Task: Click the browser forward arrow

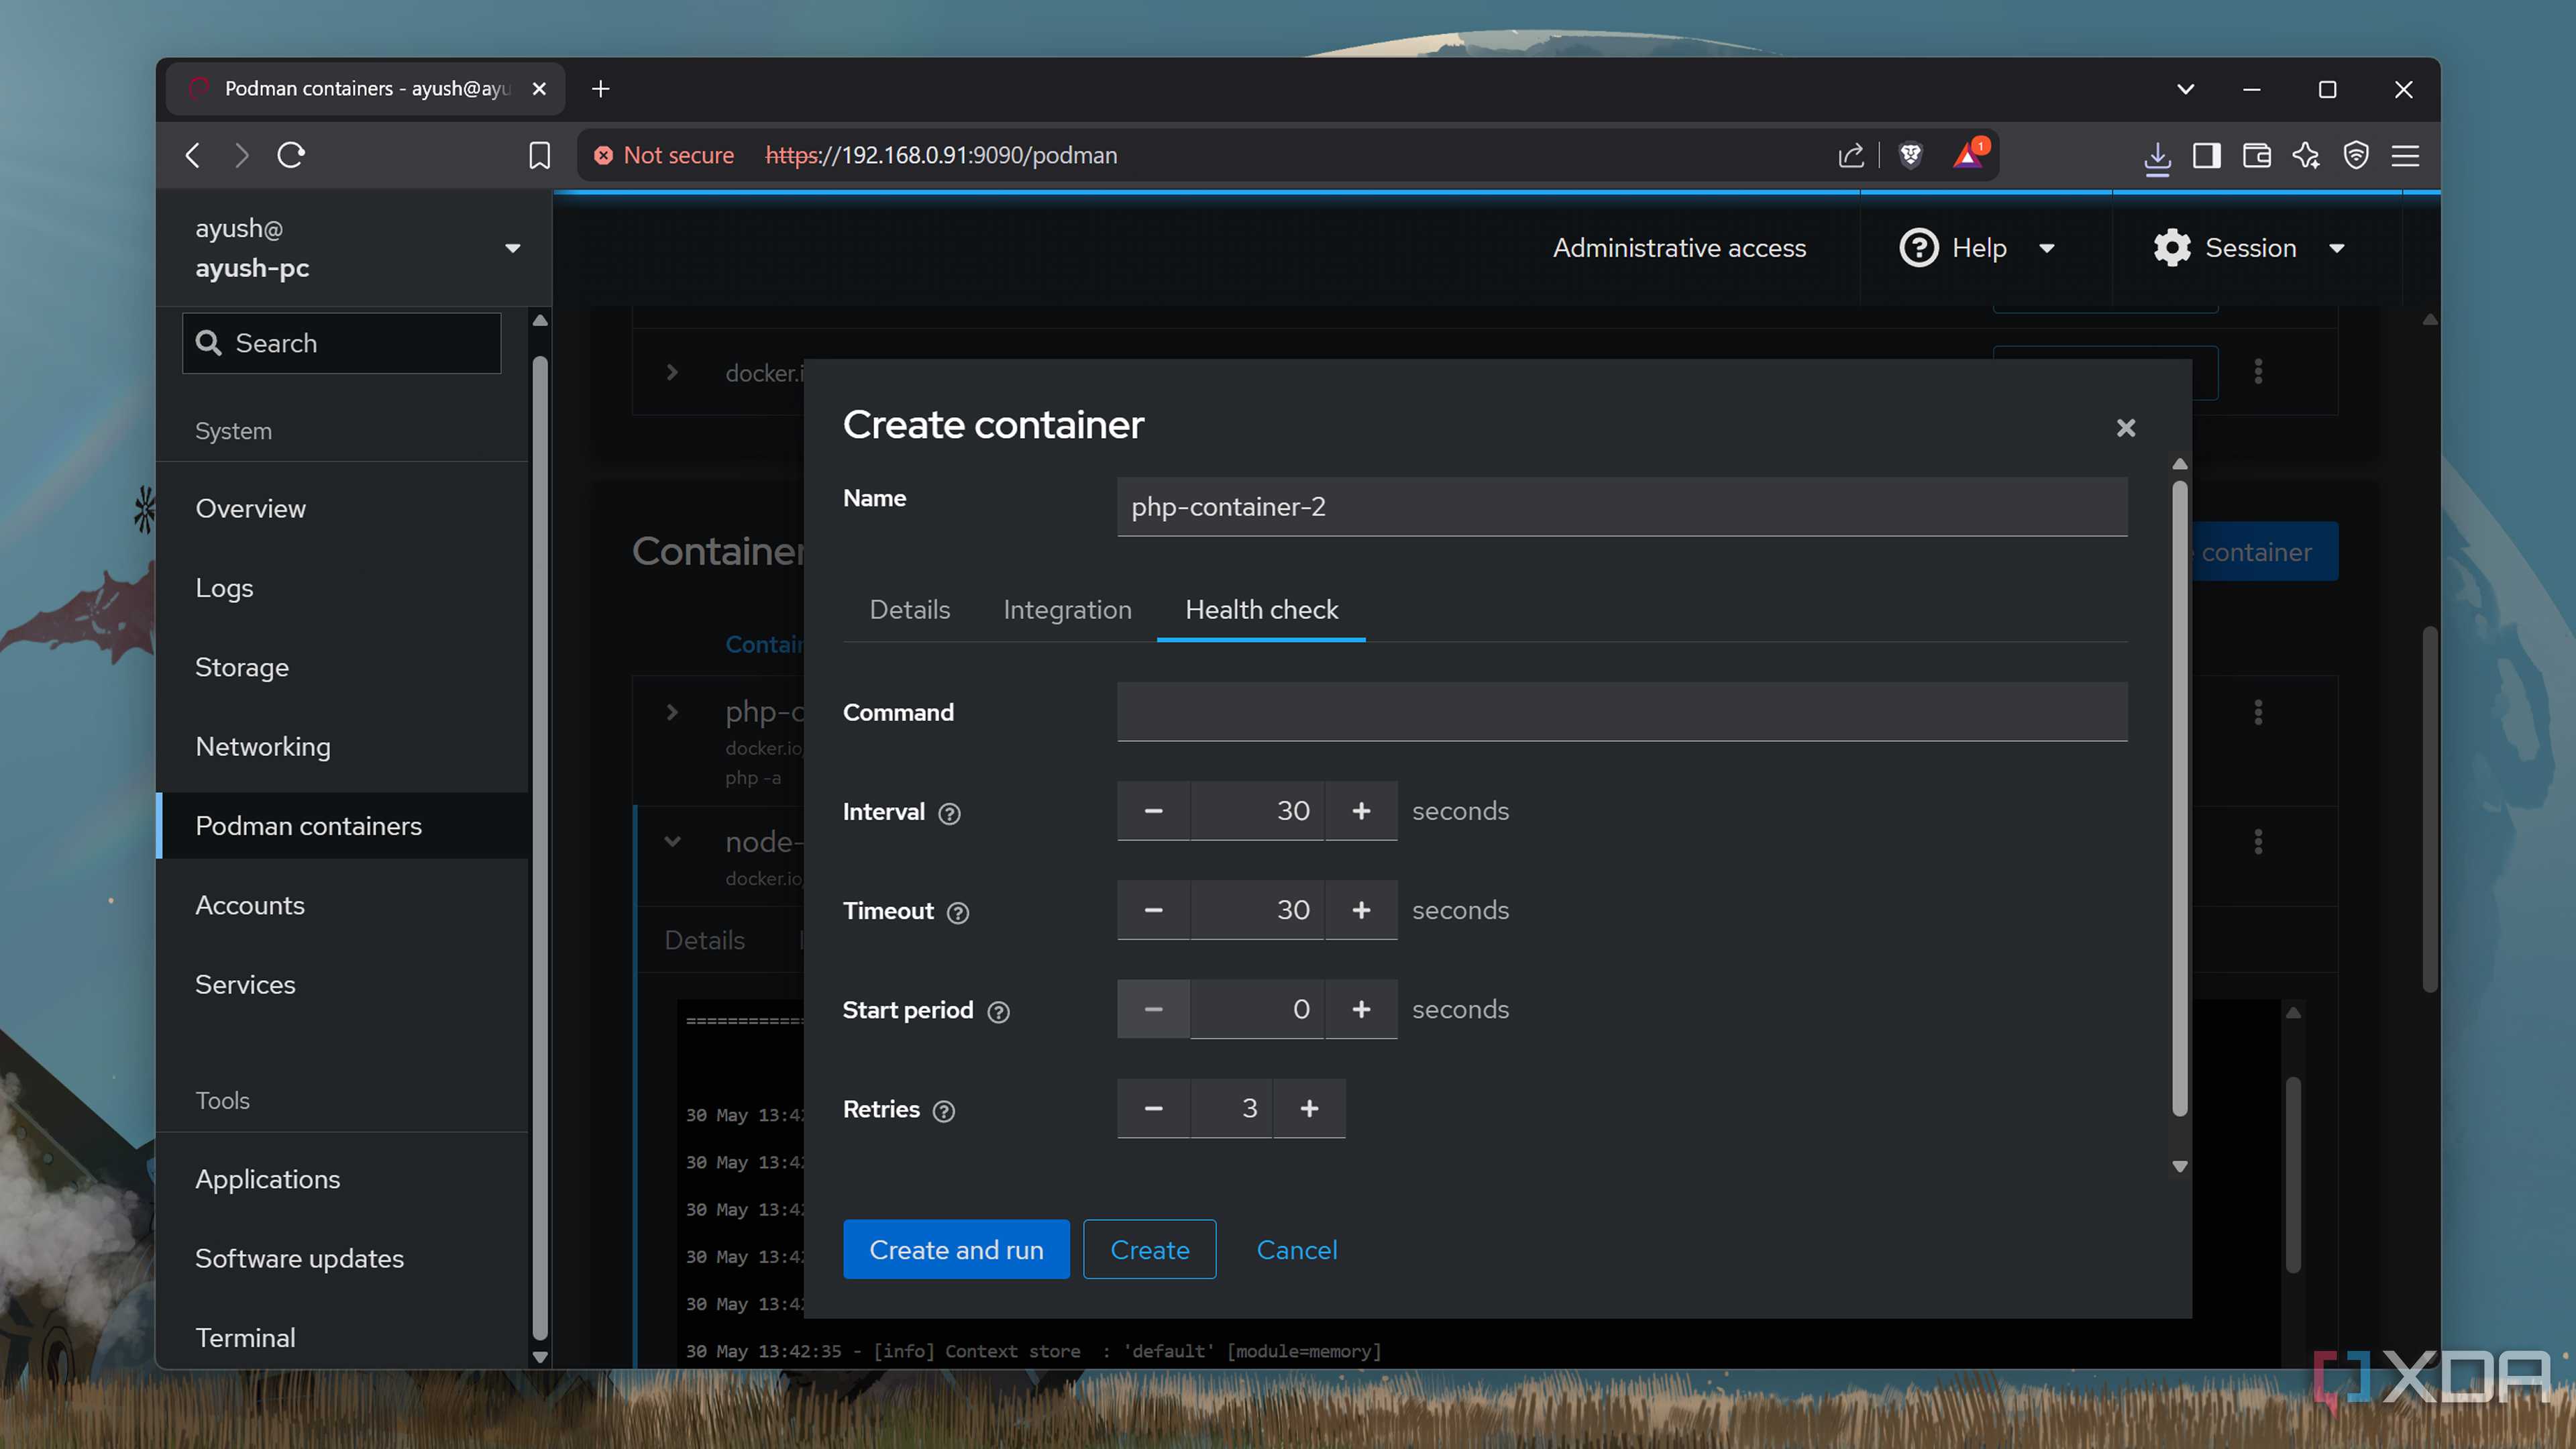Action: coord(242,155)
